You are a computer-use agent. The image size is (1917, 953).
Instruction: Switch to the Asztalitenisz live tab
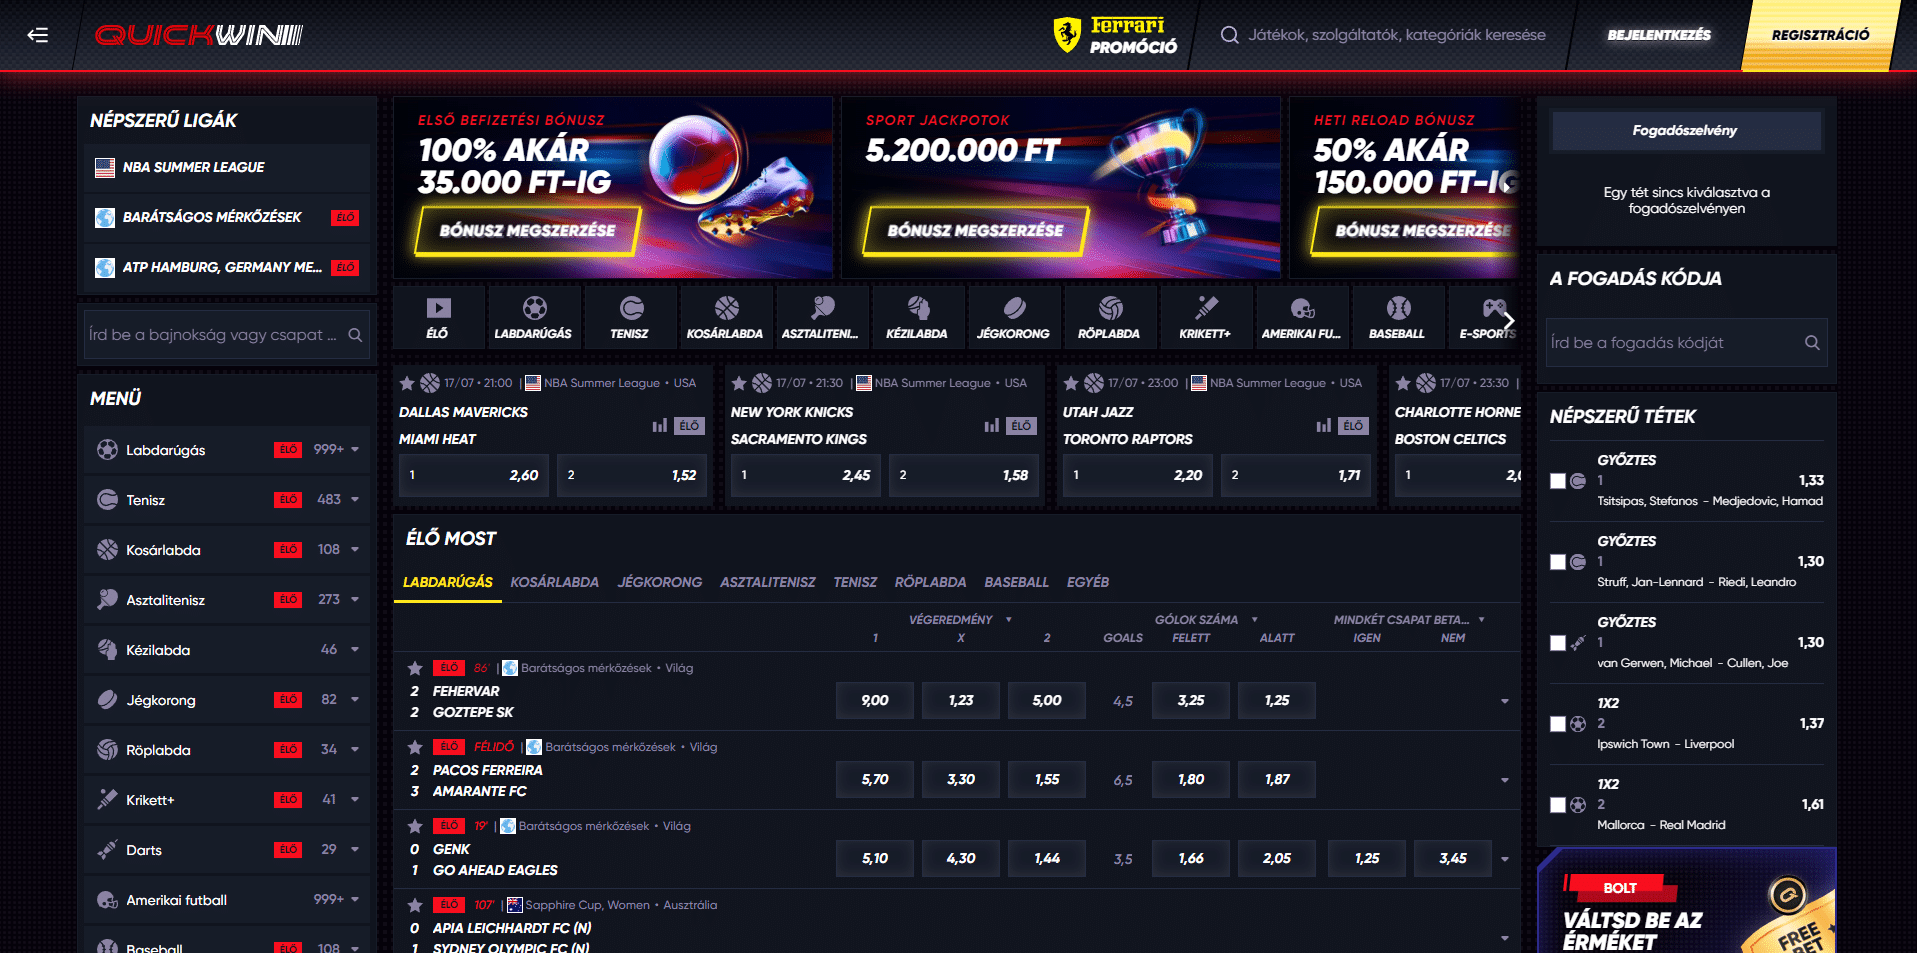tap(768, 582)
